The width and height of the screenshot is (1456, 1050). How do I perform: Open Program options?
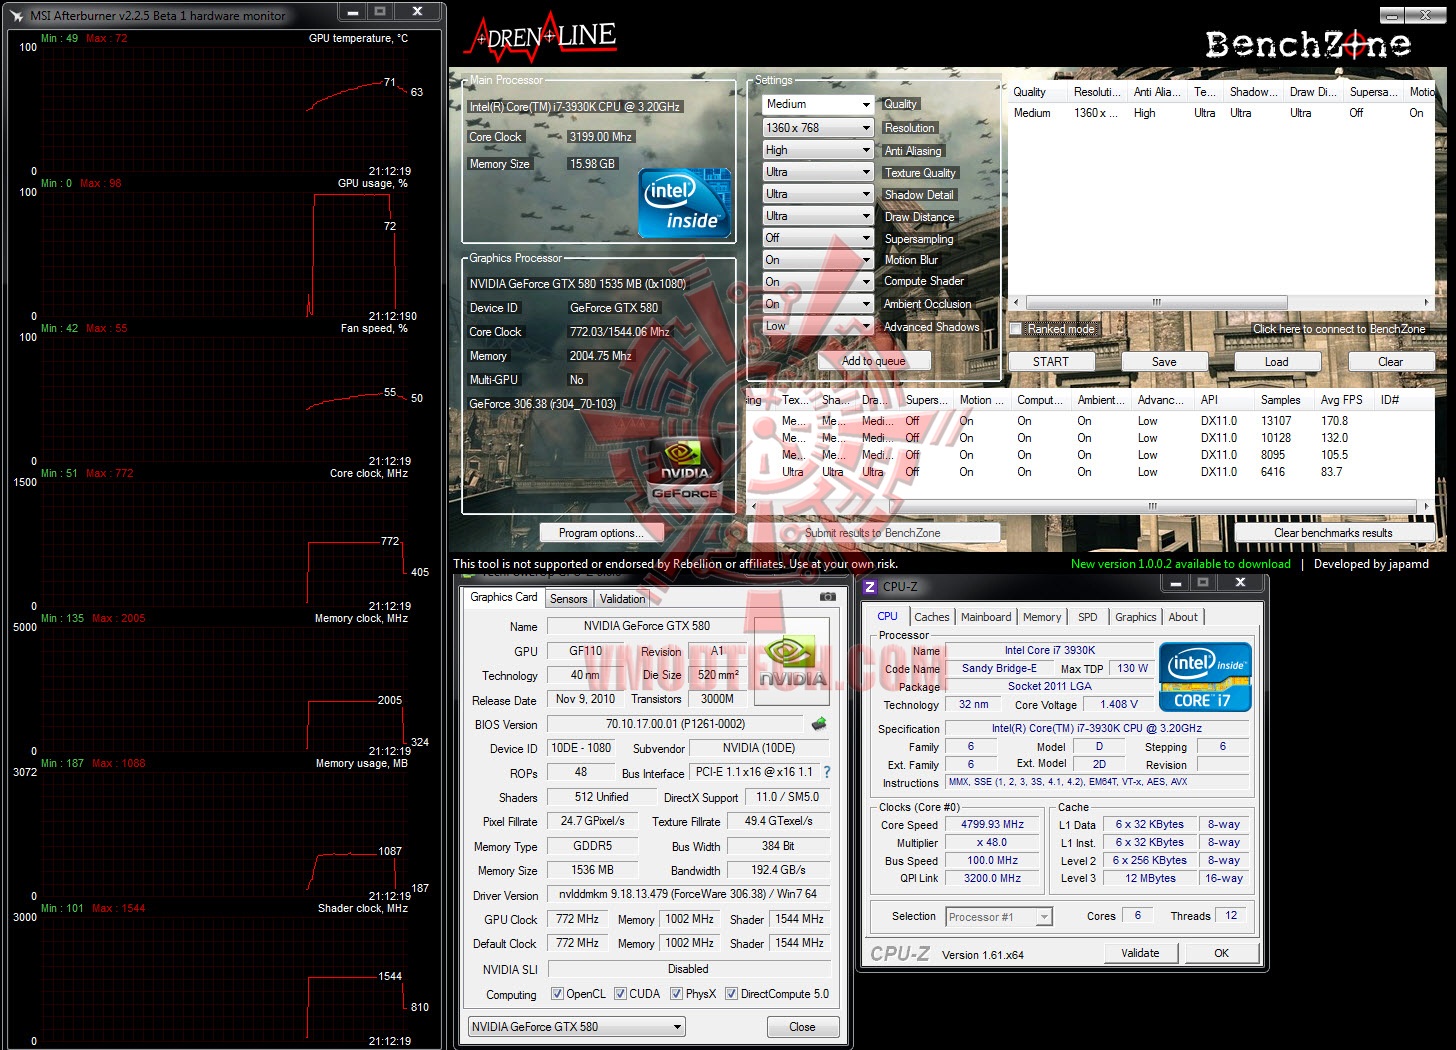pos(601,533)
